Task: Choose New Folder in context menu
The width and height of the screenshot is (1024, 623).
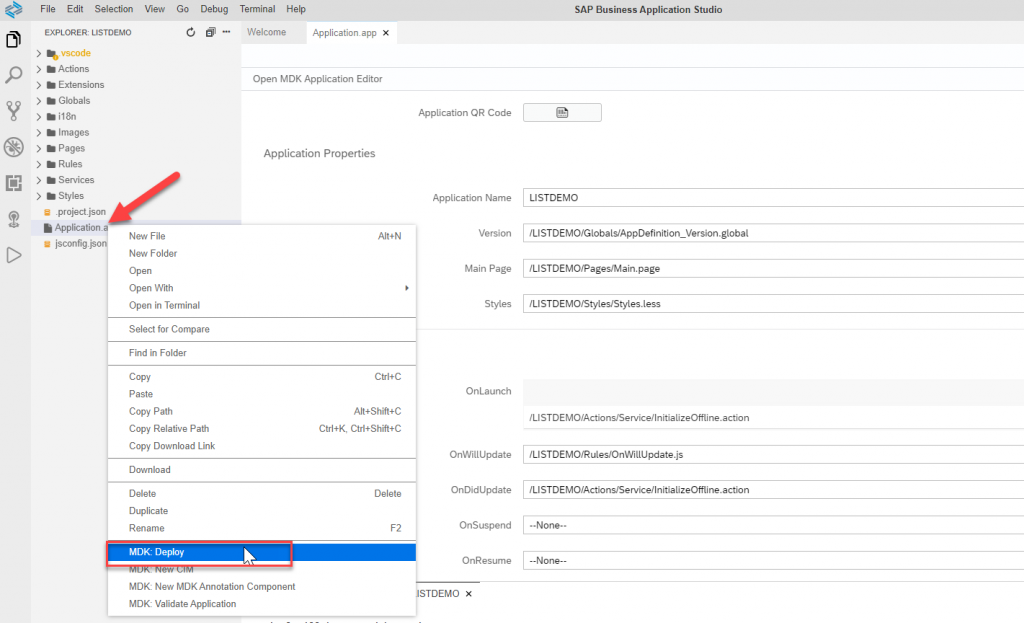Action: [262, 253]
